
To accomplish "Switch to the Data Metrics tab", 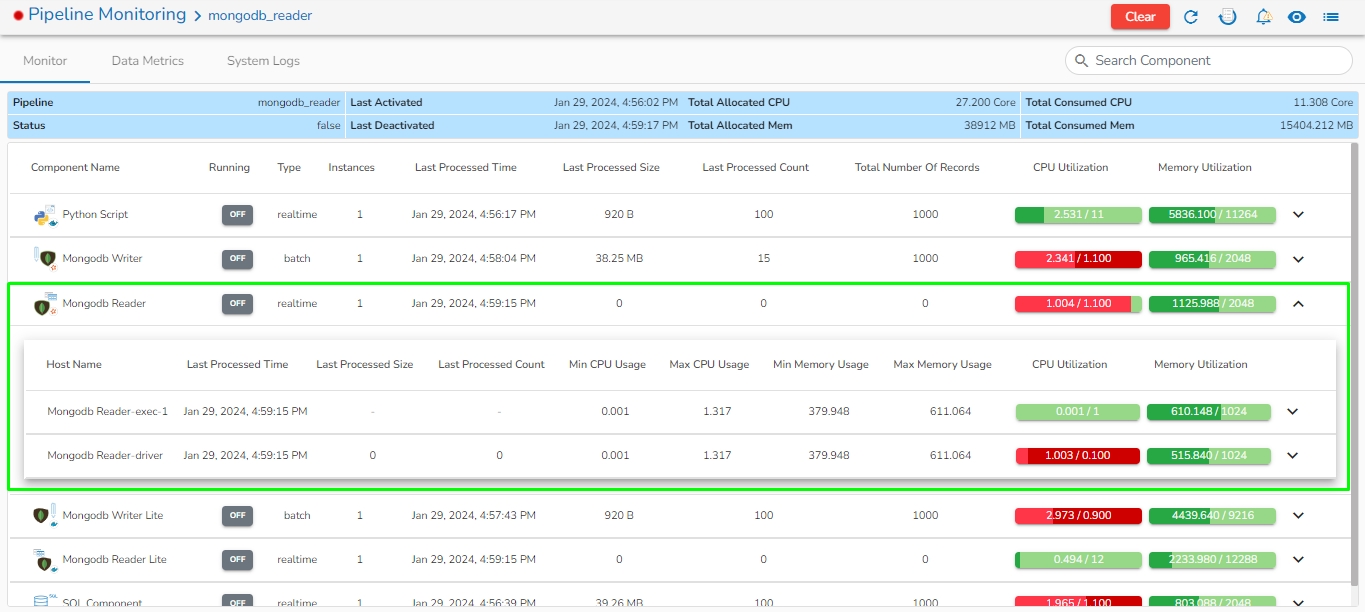I will click(x=147, y=61).
